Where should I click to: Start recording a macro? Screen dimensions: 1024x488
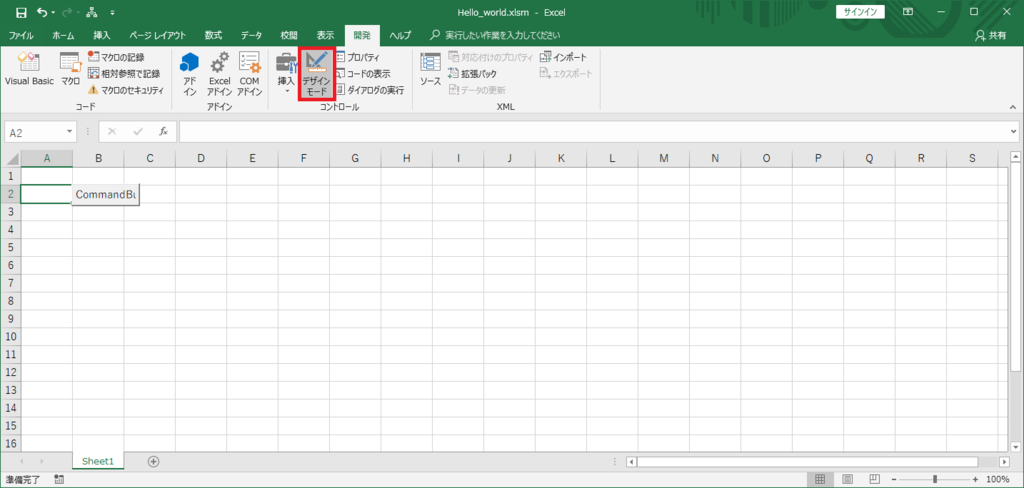[x=116, y=57]
